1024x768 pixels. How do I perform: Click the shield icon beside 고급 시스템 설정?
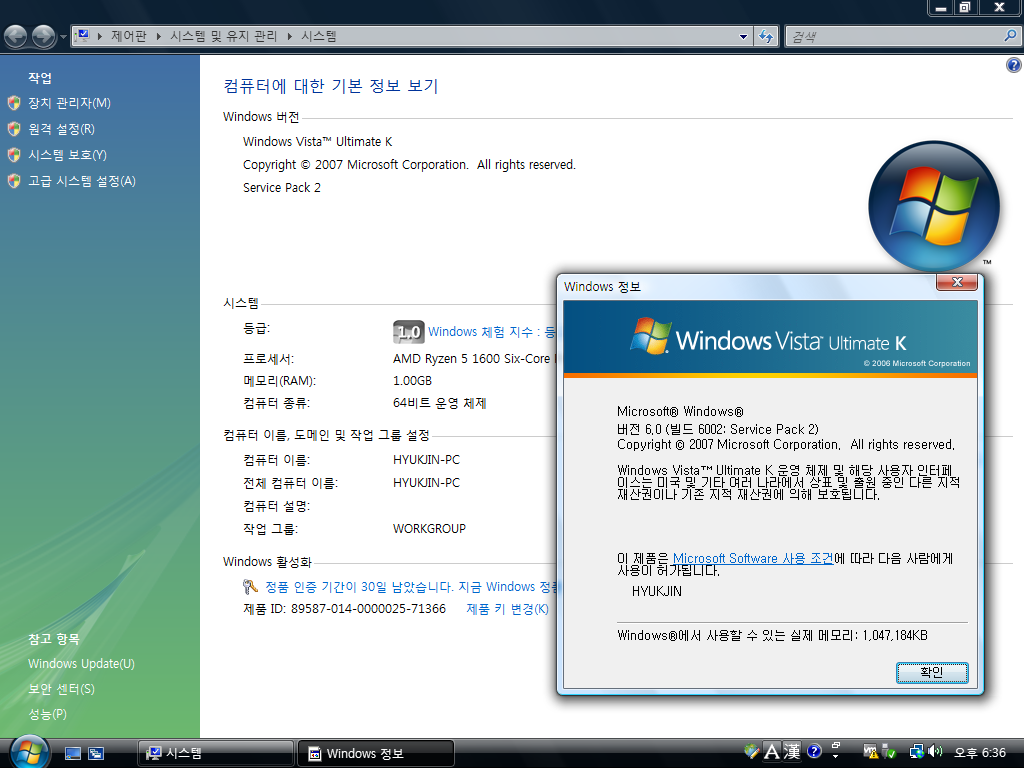click(14, 181)
